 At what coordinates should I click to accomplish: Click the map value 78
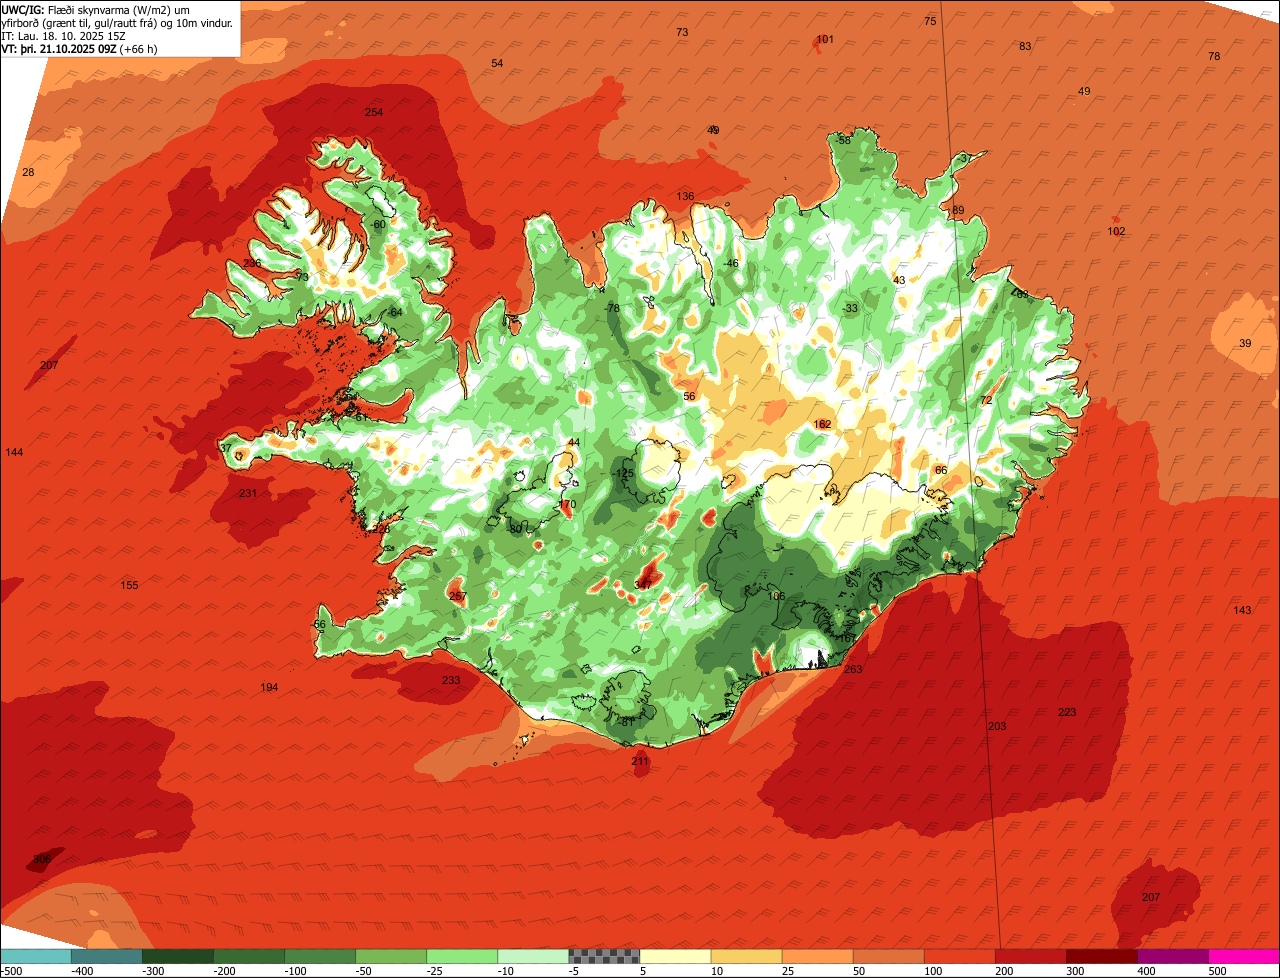point(1214,56)
